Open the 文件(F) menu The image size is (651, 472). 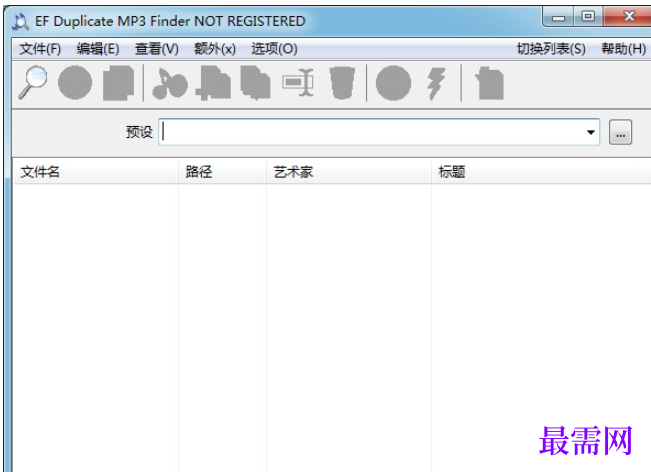coord(40,49)
